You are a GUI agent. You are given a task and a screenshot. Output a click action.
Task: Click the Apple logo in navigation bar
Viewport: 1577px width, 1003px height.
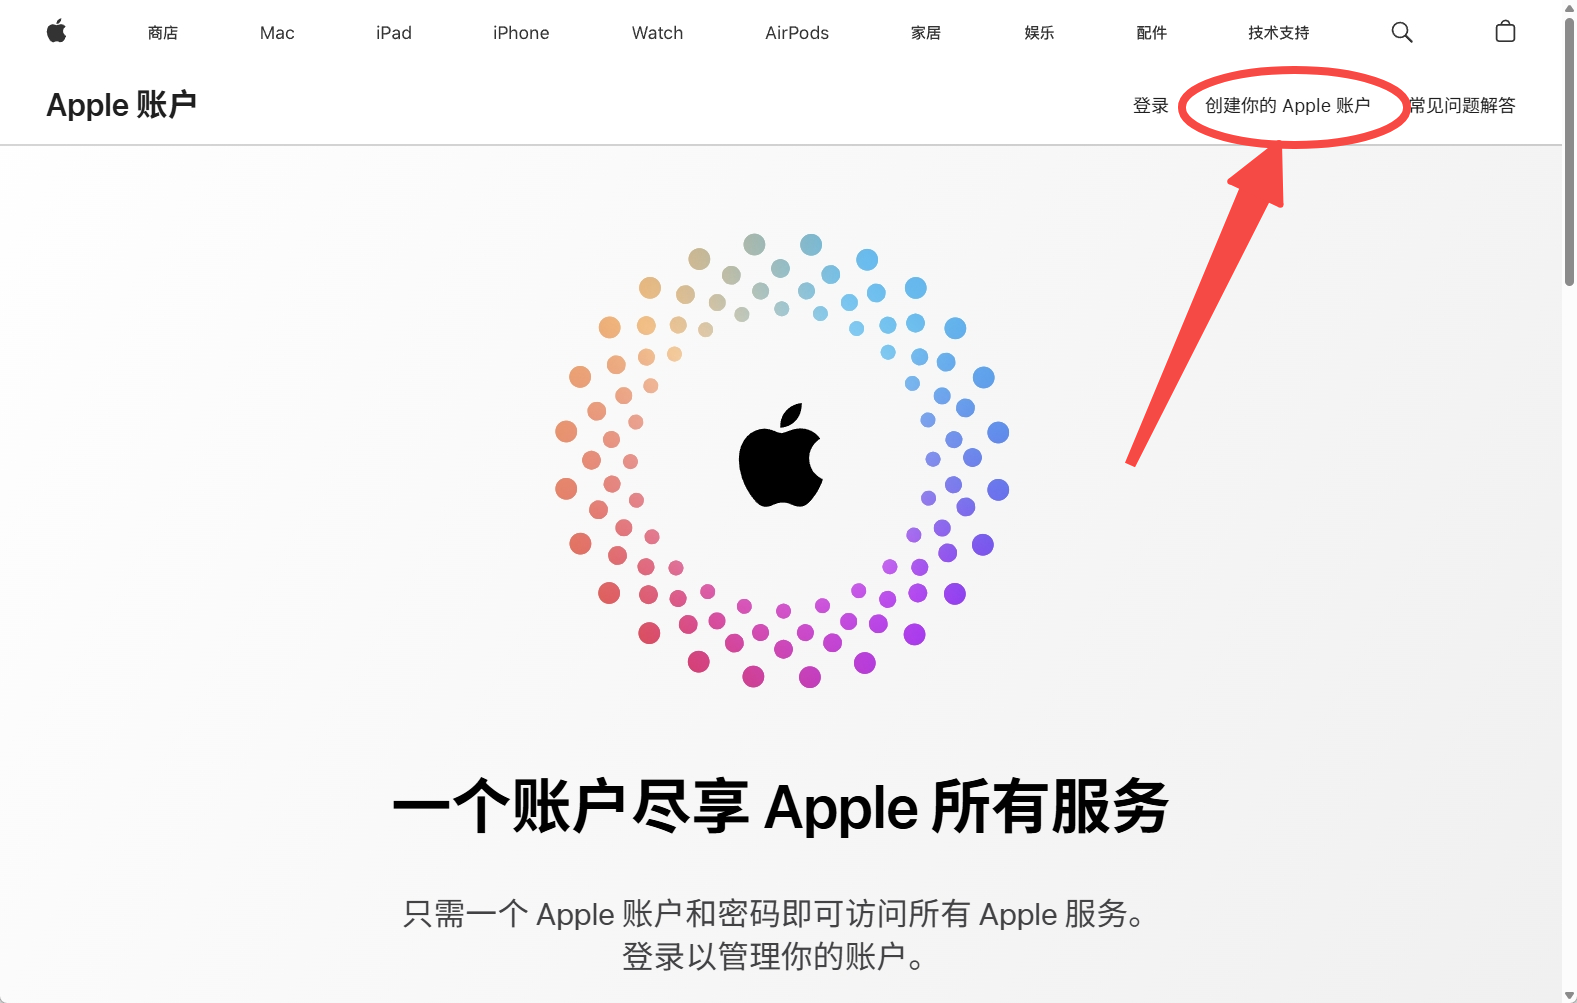[57, 32]
